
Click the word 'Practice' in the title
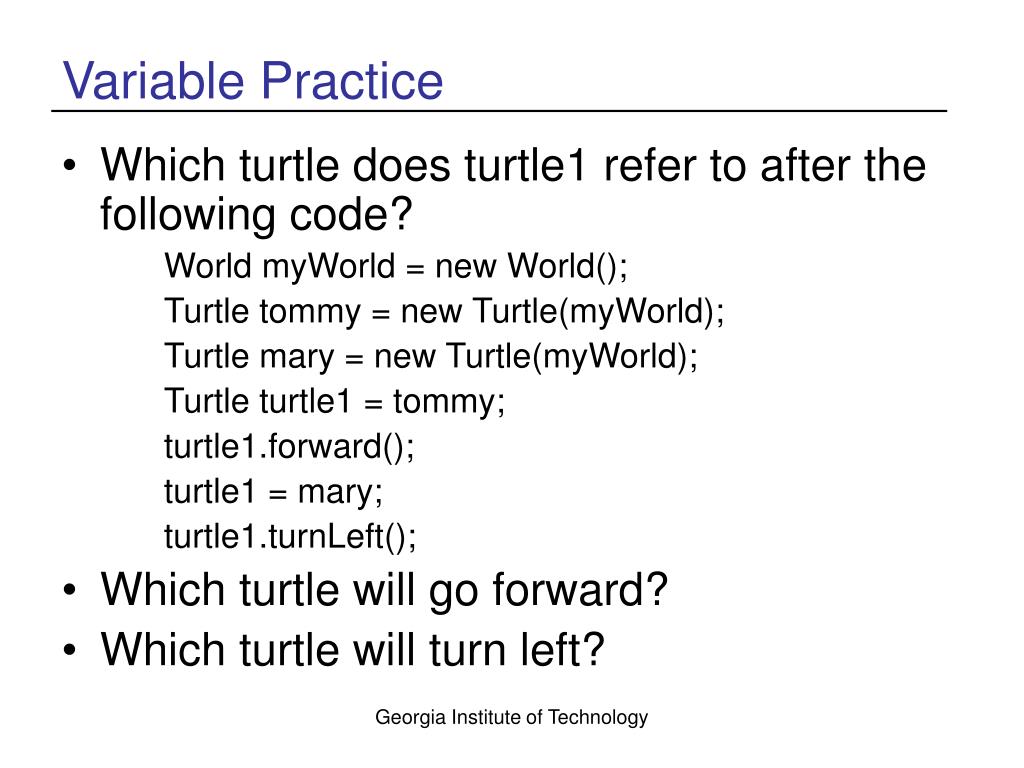pos(353,81)
